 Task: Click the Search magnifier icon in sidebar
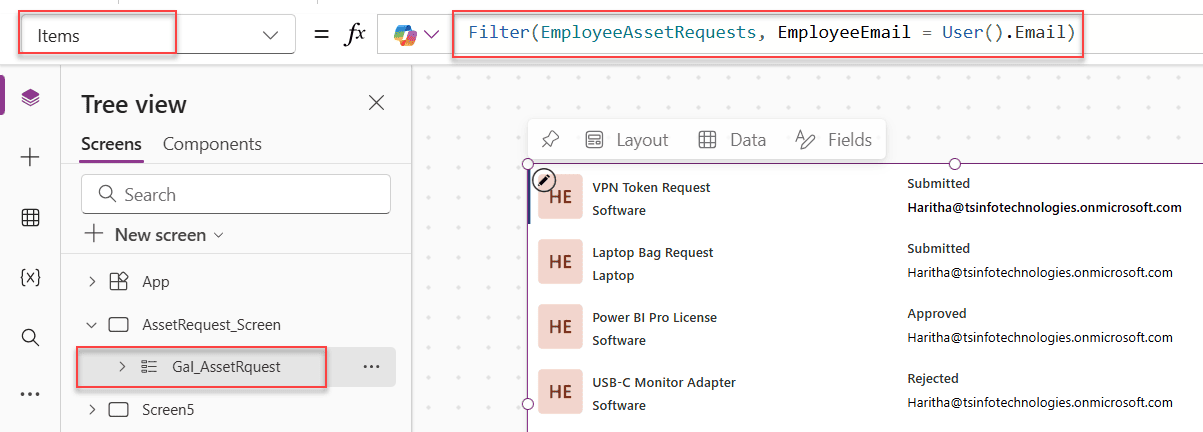(30, 337)
